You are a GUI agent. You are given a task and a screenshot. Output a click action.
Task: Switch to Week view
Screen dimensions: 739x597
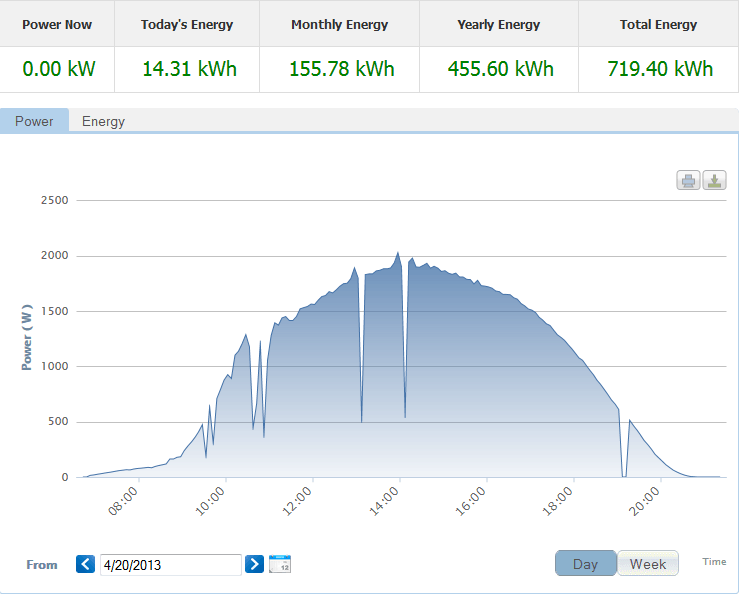pyautogui.click(x=648, y=564)
